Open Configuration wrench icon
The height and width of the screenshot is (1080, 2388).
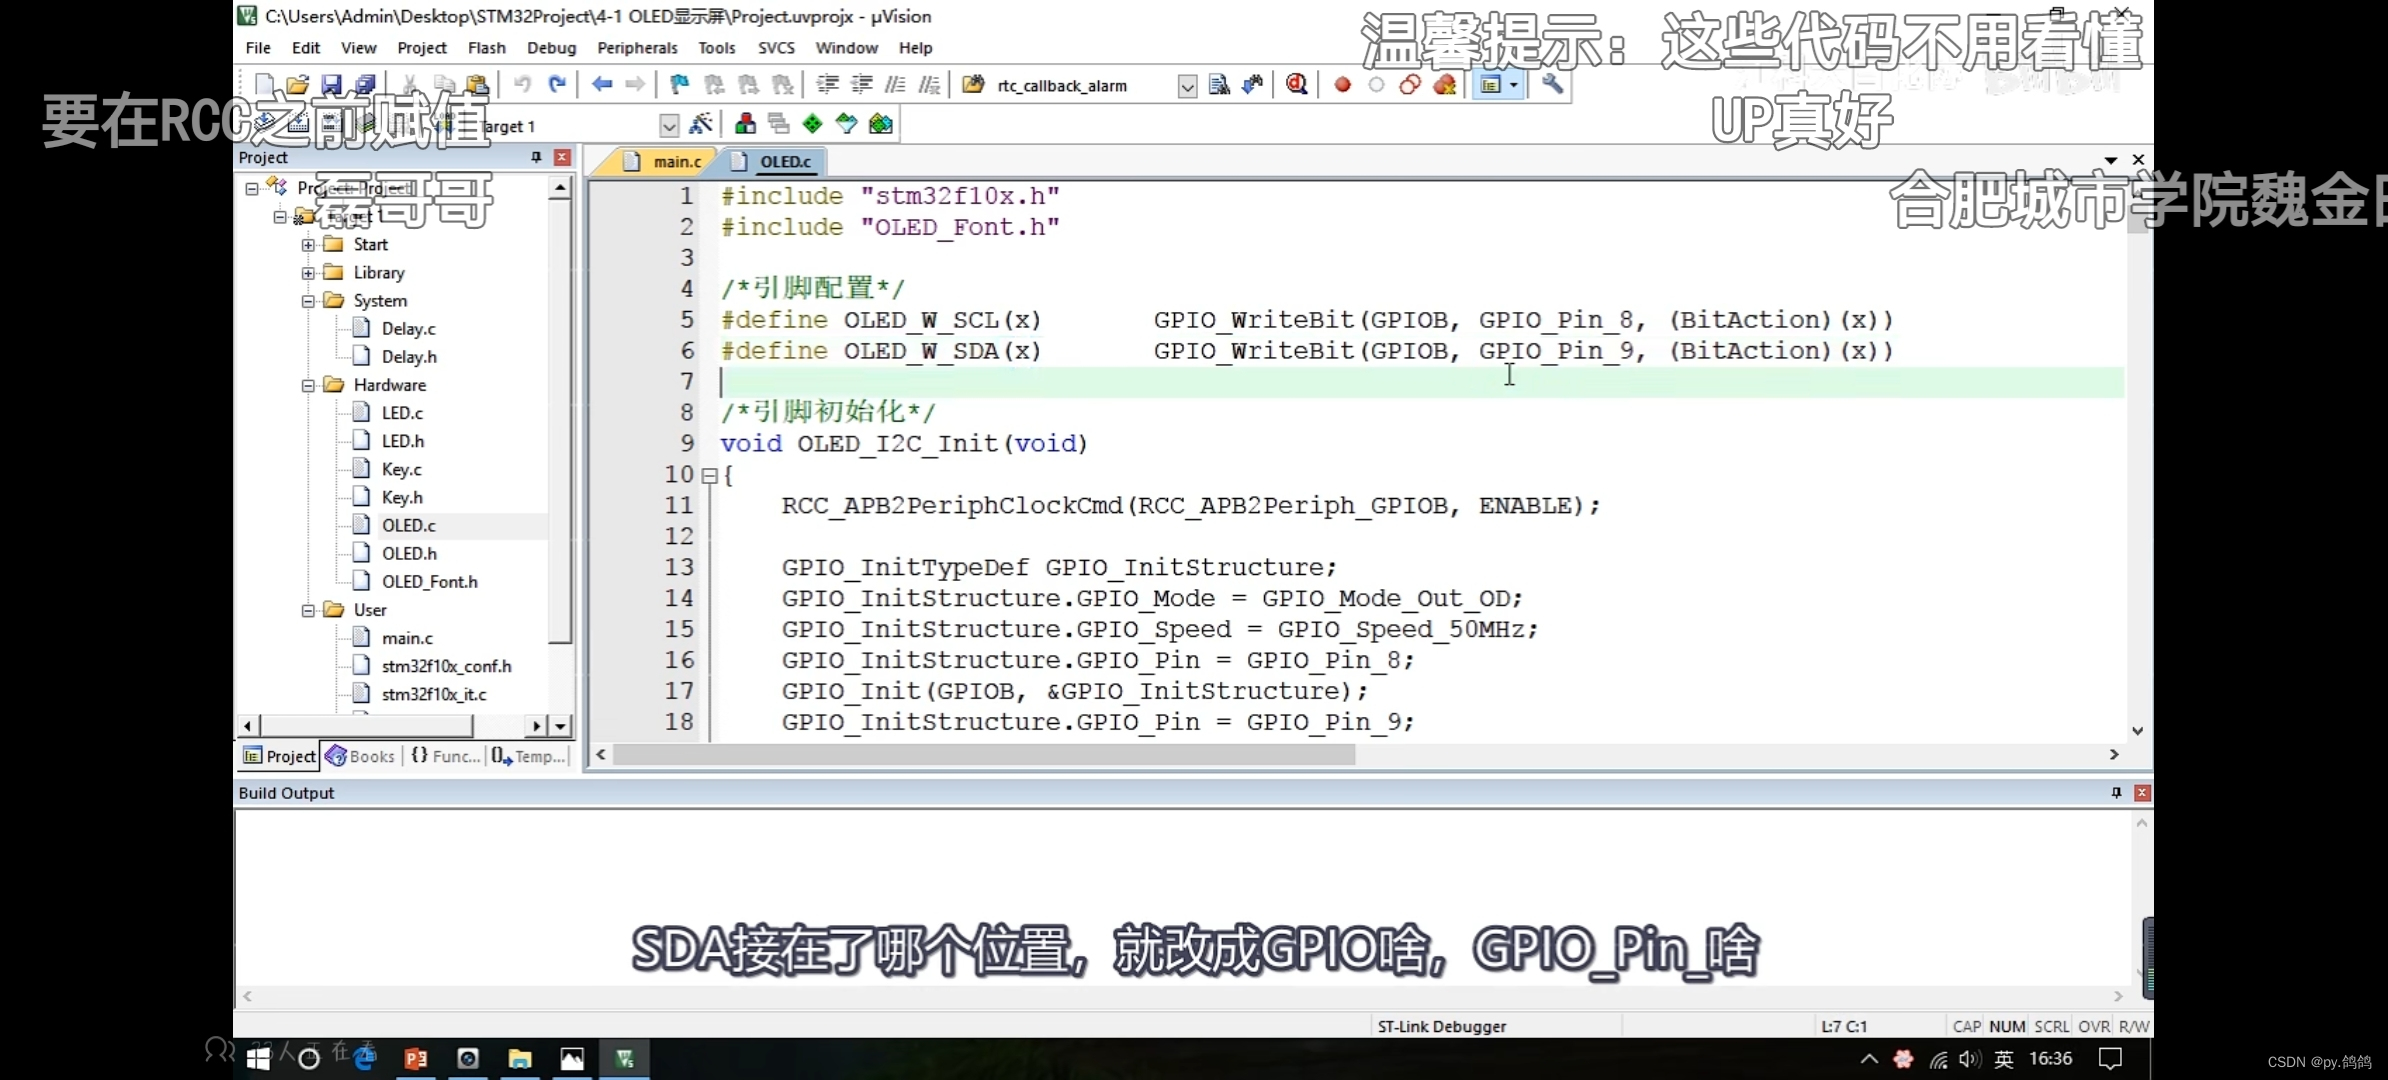(x=1553, y=85)
